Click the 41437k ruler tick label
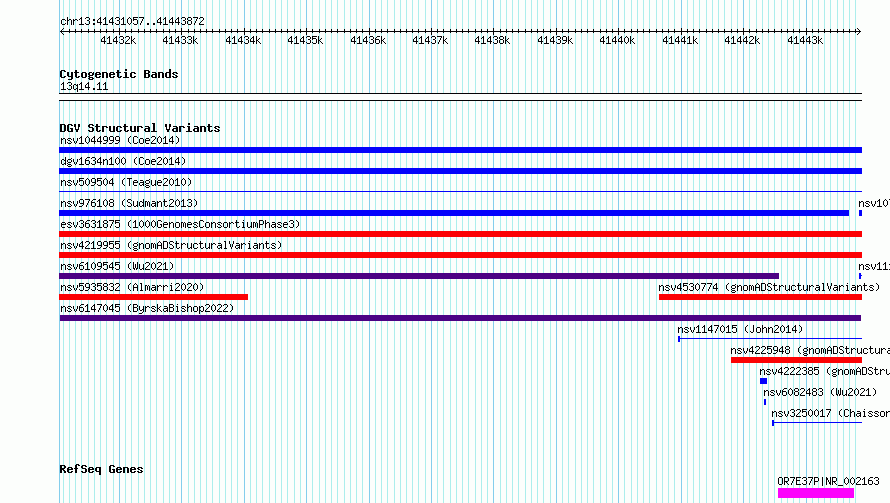Image resolution: width=890 pixels, height=503 pixels. [x=430, y=41]
